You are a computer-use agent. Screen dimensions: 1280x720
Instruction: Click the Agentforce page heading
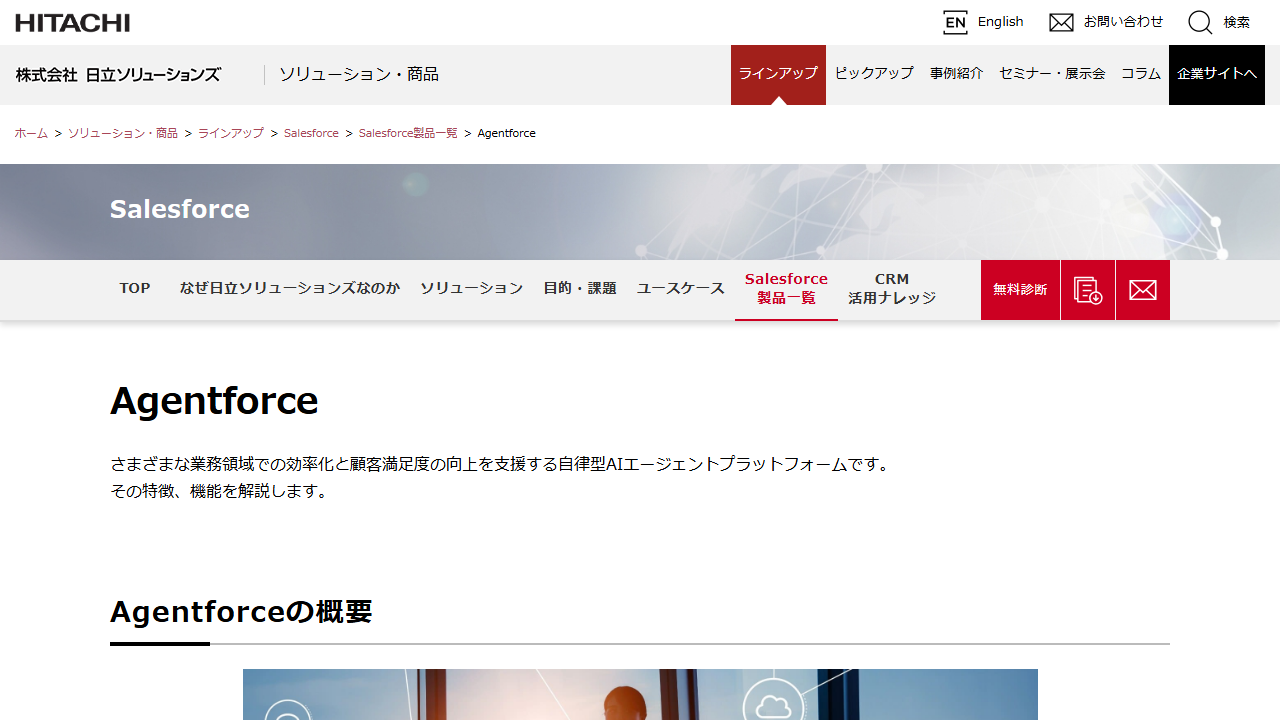(x=214, y=401)
